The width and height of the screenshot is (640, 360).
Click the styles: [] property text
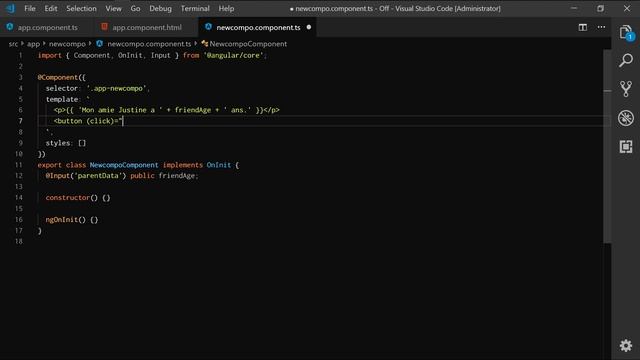tap(66, 143)
